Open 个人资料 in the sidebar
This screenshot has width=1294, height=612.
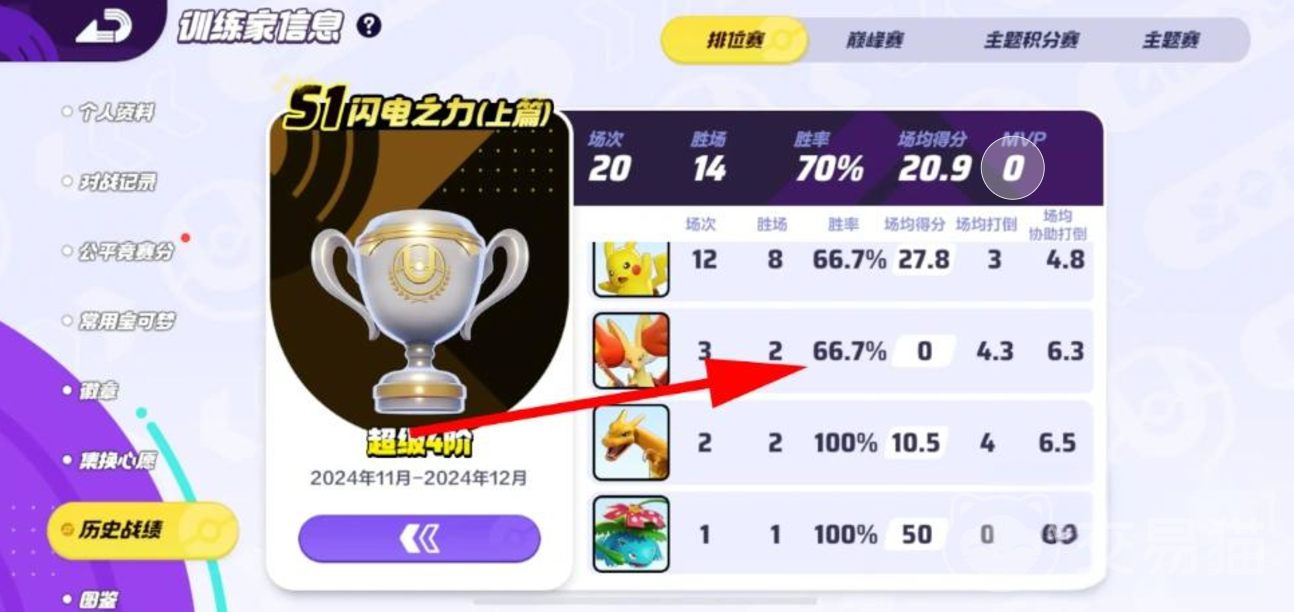(116, 113)
